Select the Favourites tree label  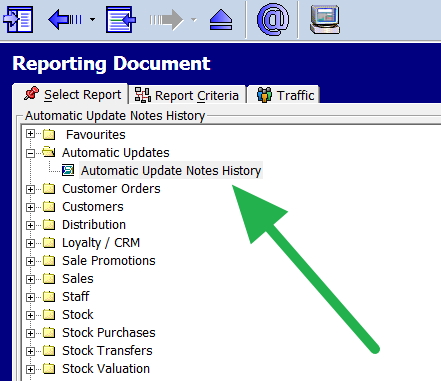pos(96,135)
